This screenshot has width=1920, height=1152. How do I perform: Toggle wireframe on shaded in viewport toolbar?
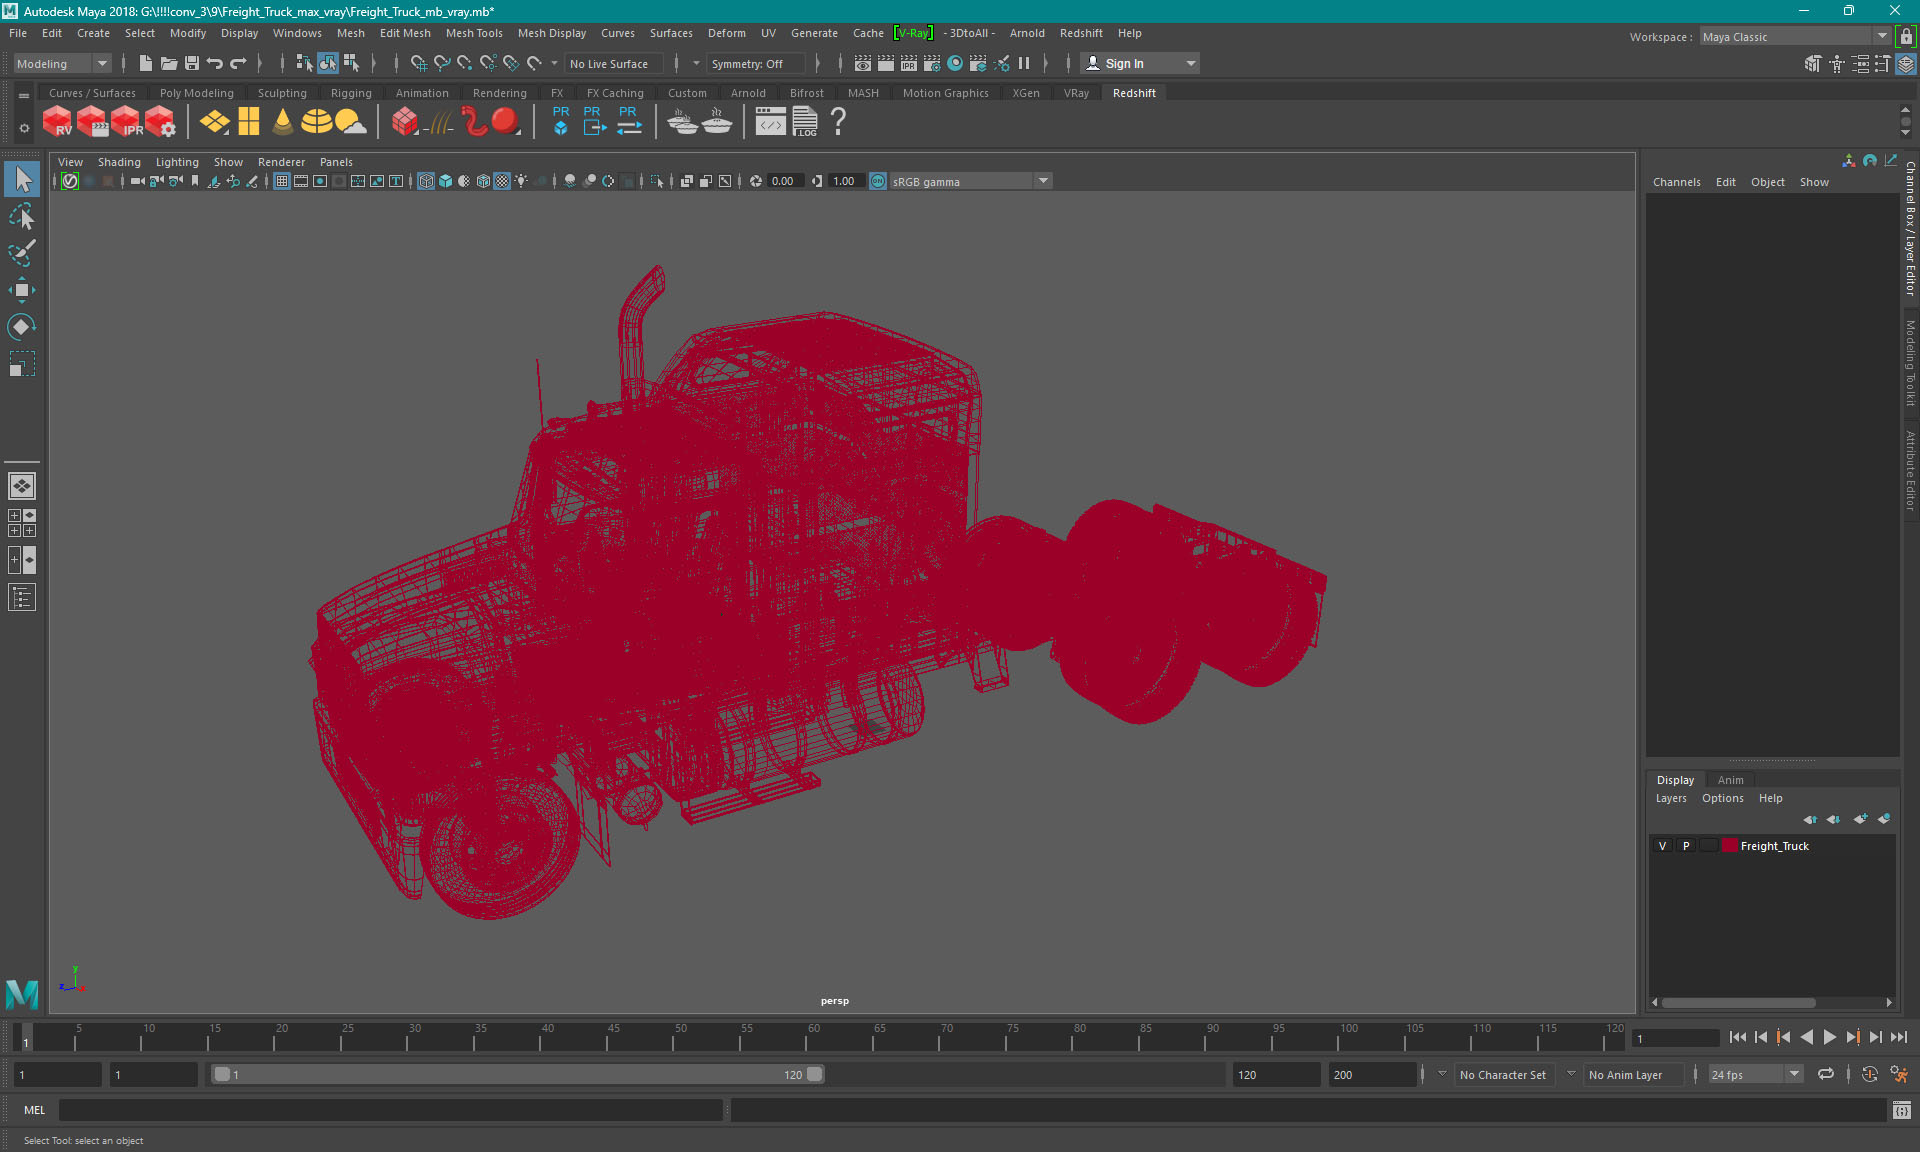483,181
